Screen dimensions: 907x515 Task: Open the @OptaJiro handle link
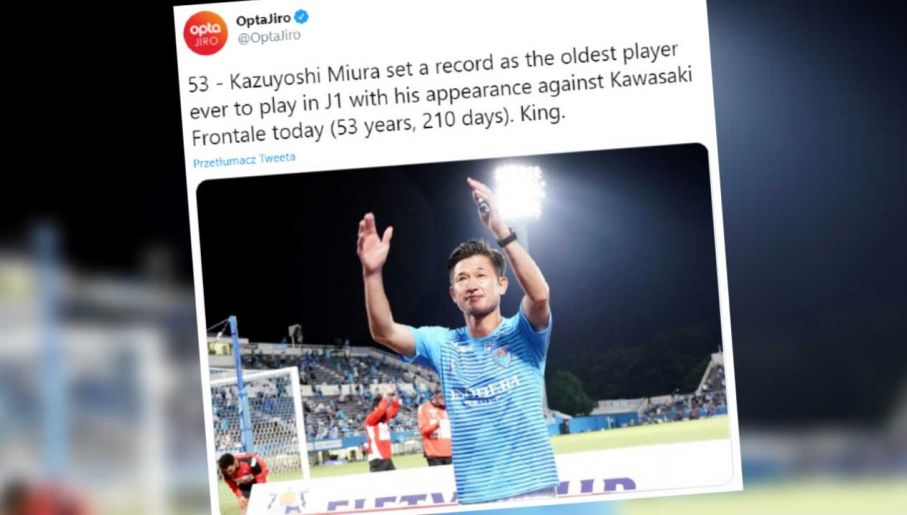coord(269,37)
